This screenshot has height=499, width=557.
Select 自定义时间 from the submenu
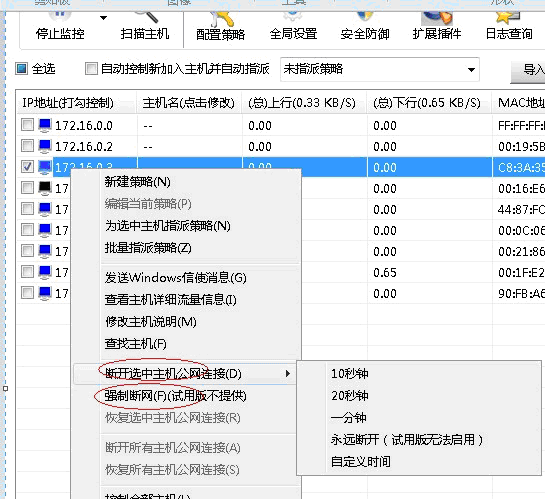pyautogui.click(x=361, y=462)
